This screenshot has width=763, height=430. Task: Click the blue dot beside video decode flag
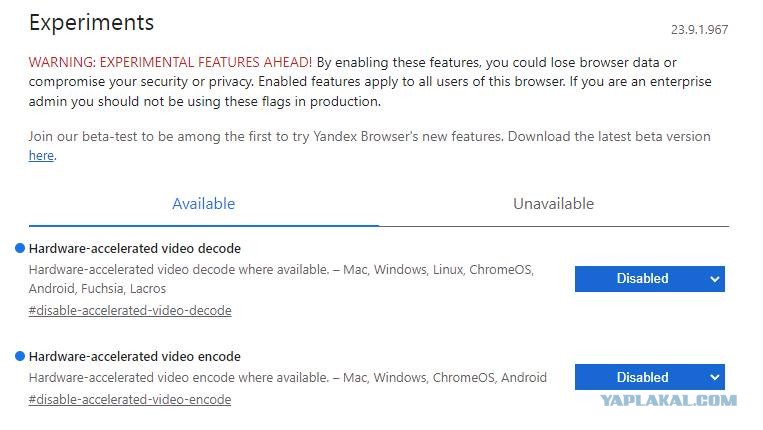pos(20,249)
